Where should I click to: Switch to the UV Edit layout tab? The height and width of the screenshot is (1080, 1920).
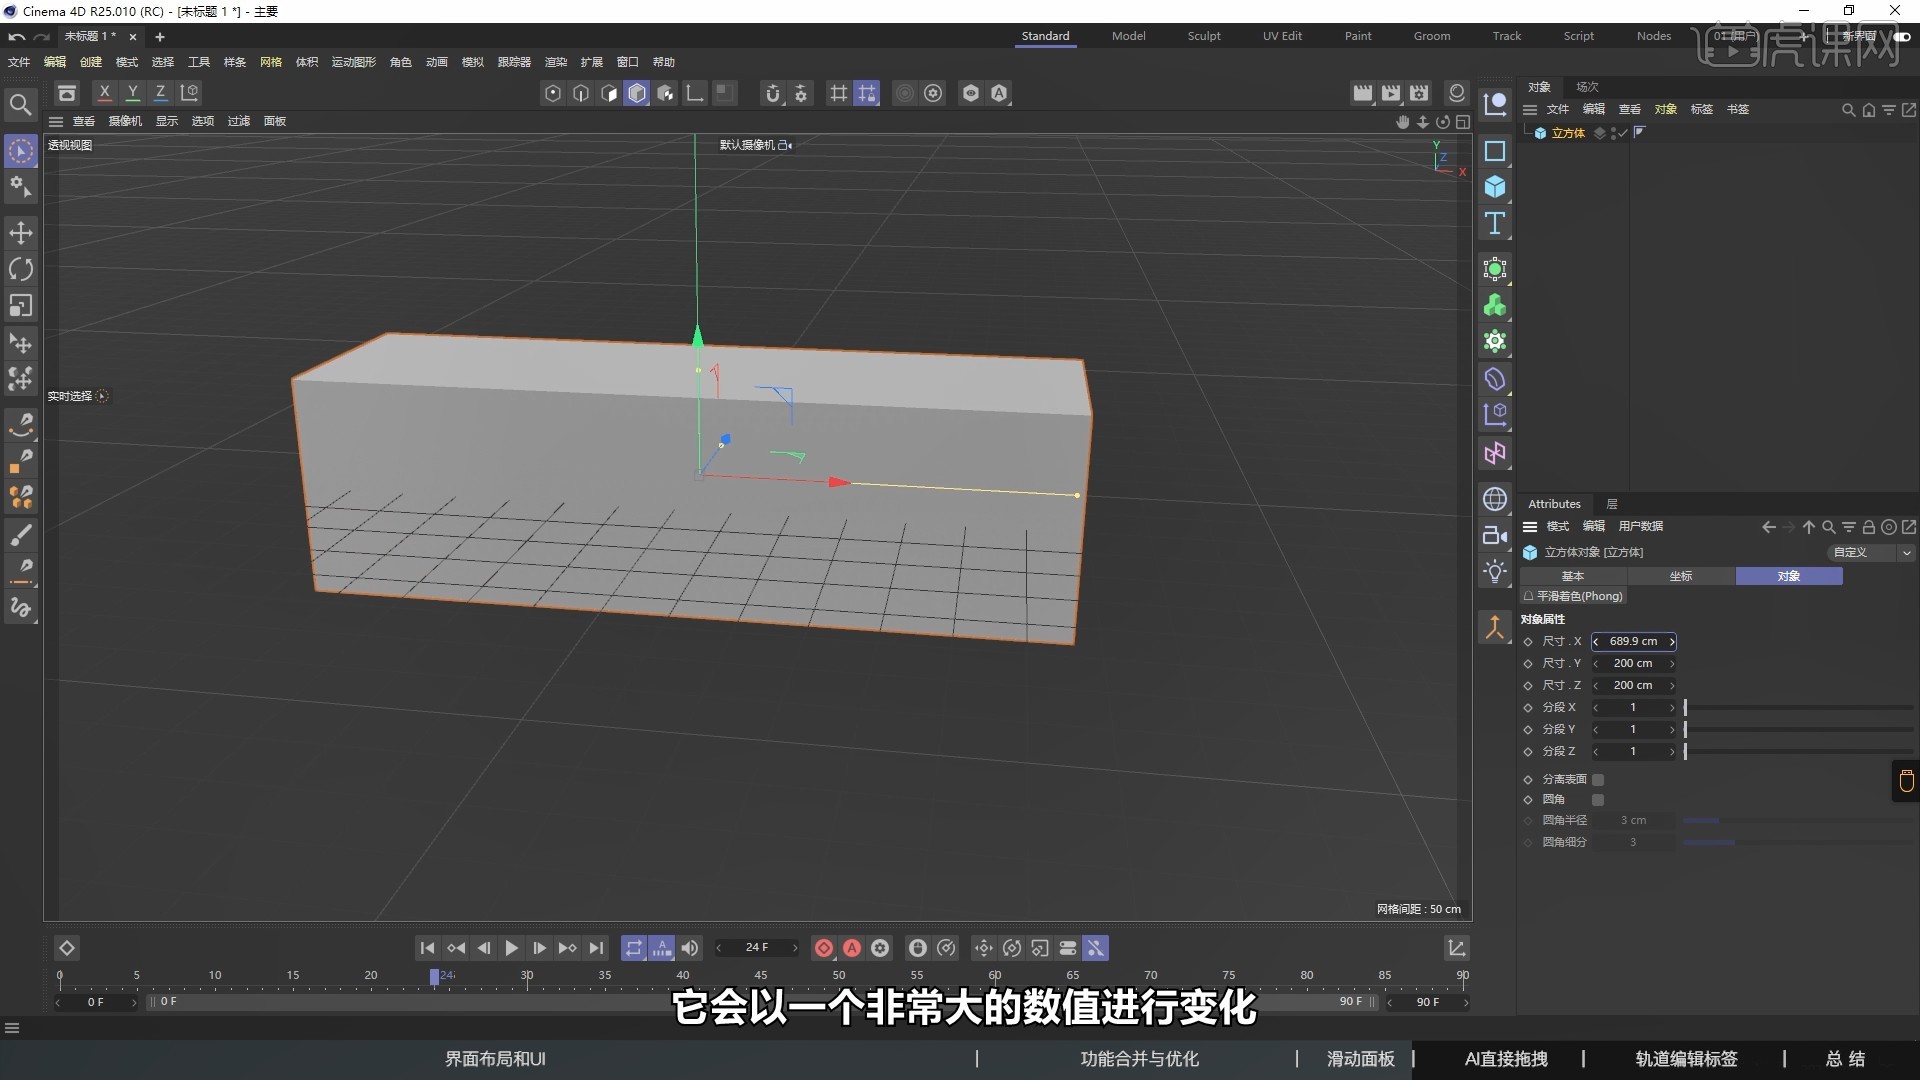click(x=1282, y=35)
